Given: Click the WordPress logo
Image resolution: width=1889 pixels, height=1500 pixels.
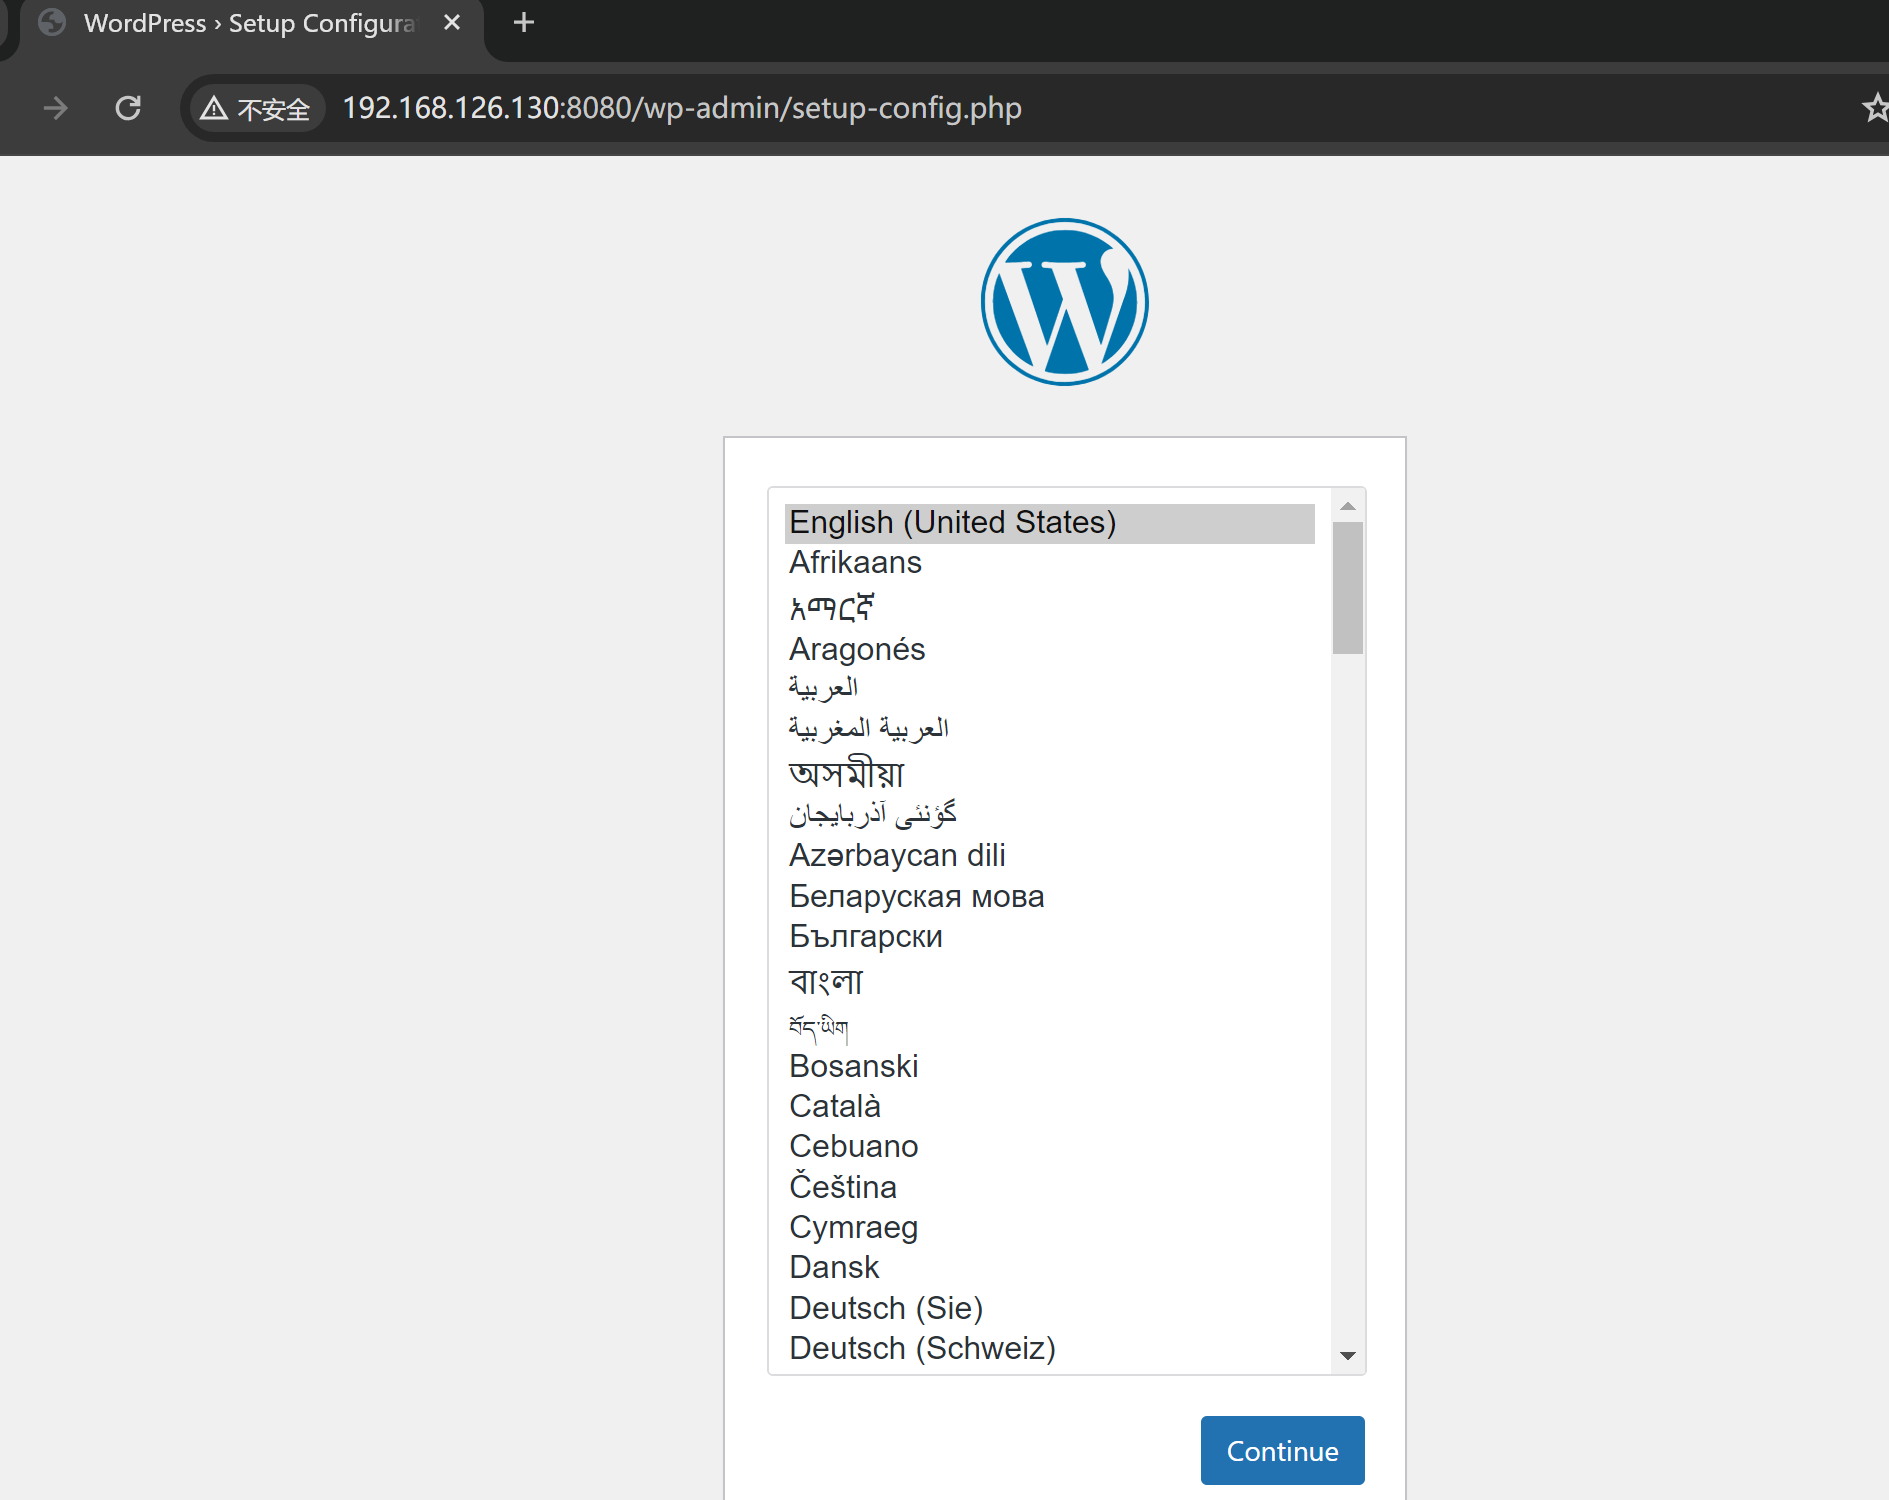Looking at the screenshot, I should 1064,302.
